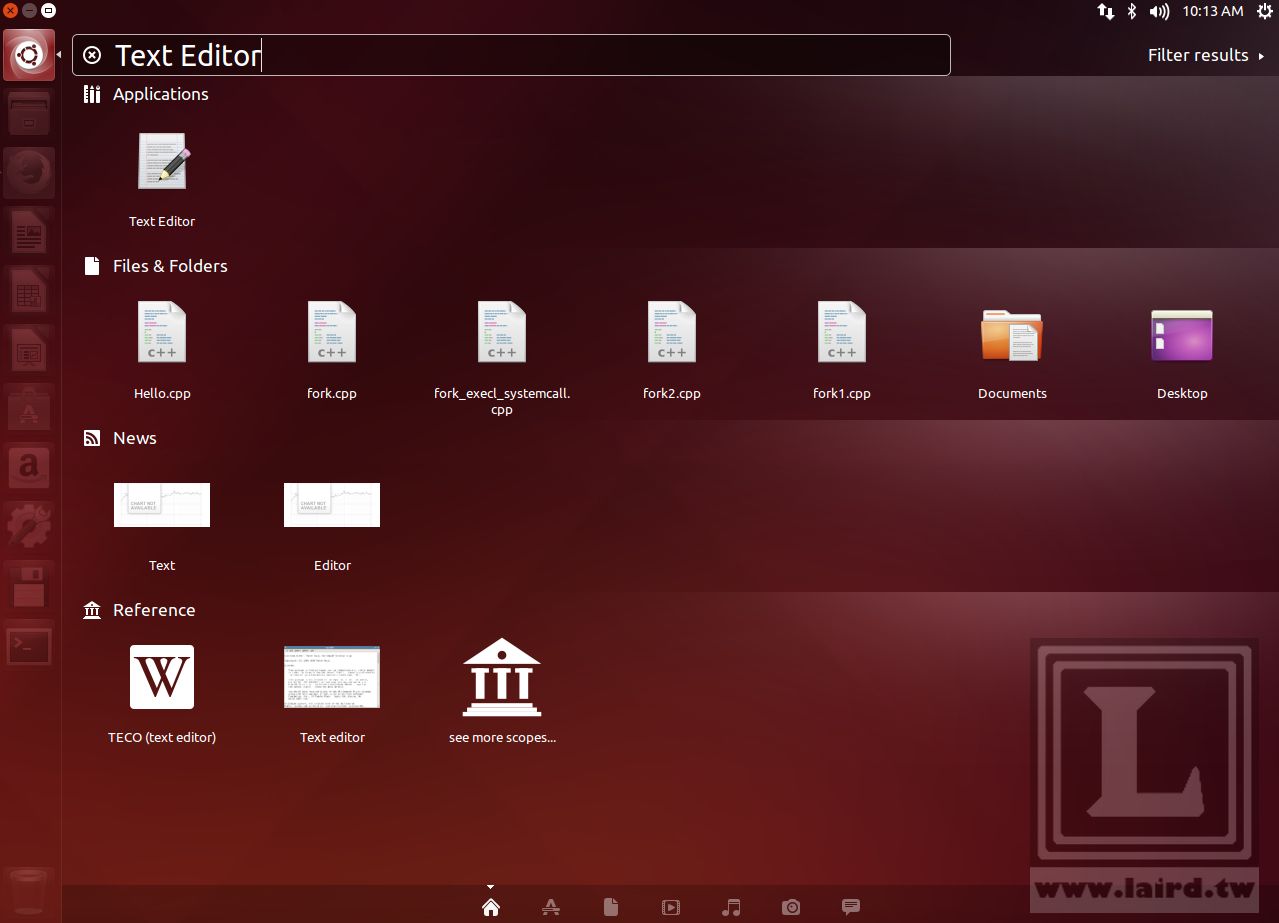This screenshot has width=1279, height=923.
Task: Switch to the Applications lens
Action: pyautogui.click(x=551, y=907)
